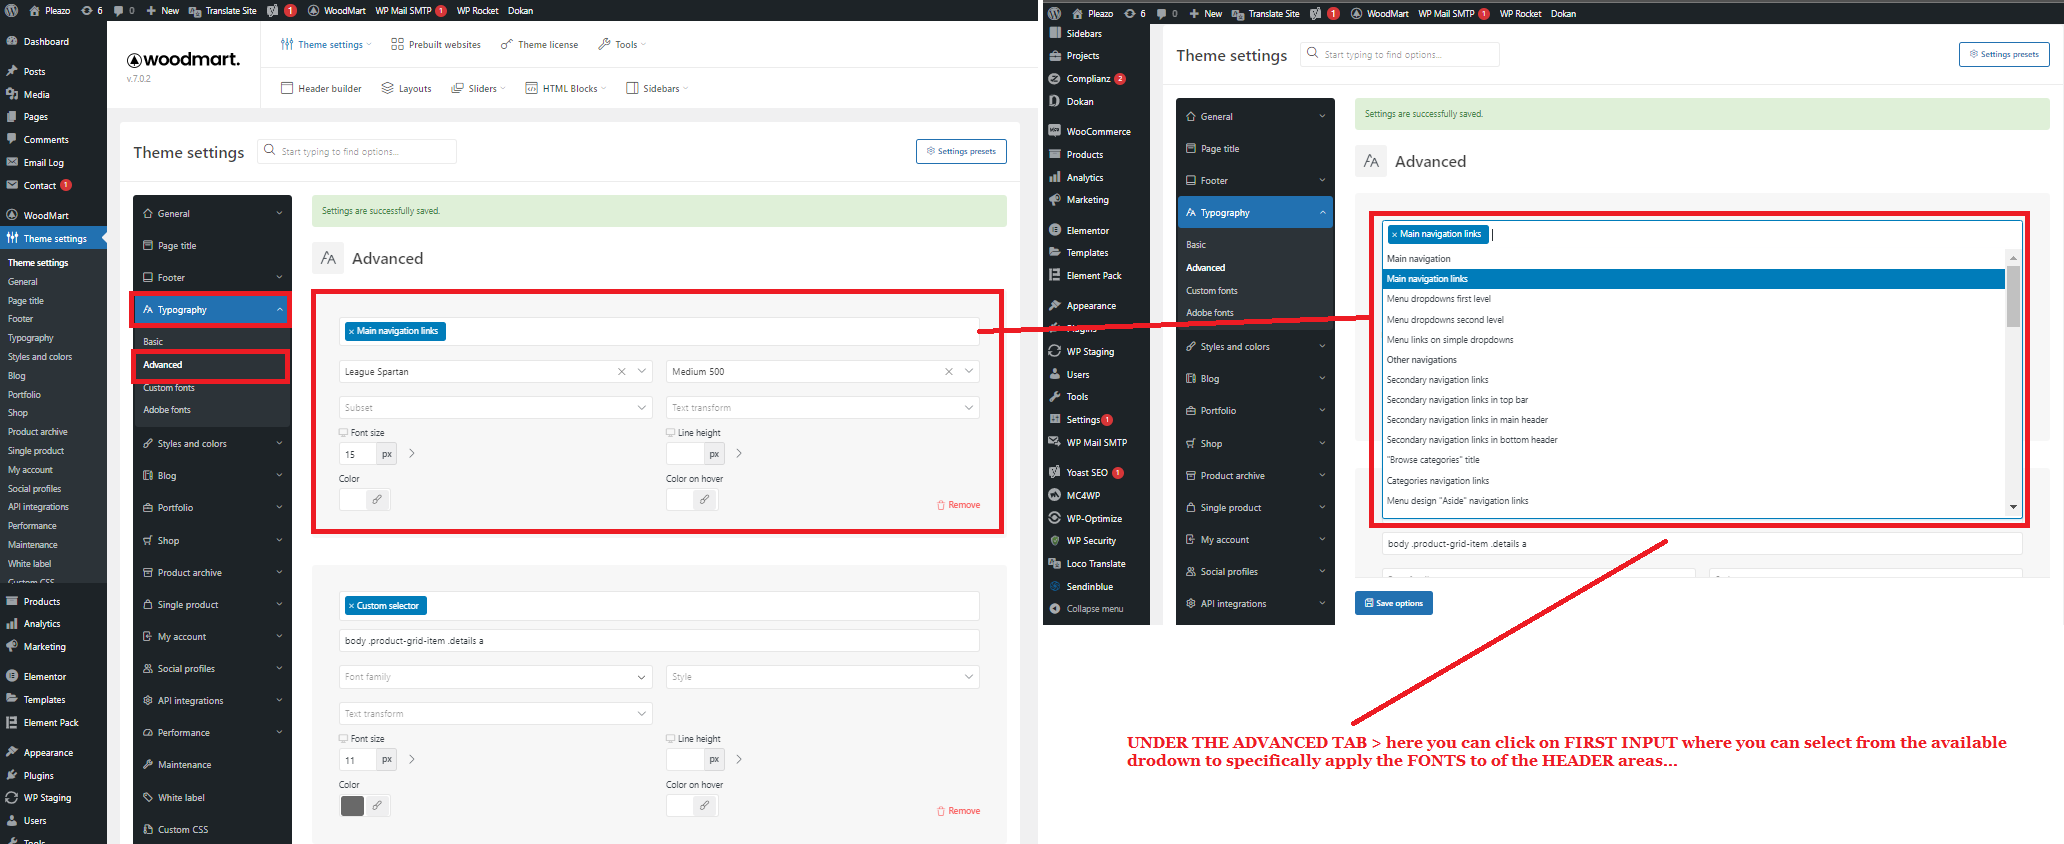The width and height of the screenshot is (2064, 844).
Task: Click the Layouts stacked-layers icon
Action: (388, 88)
